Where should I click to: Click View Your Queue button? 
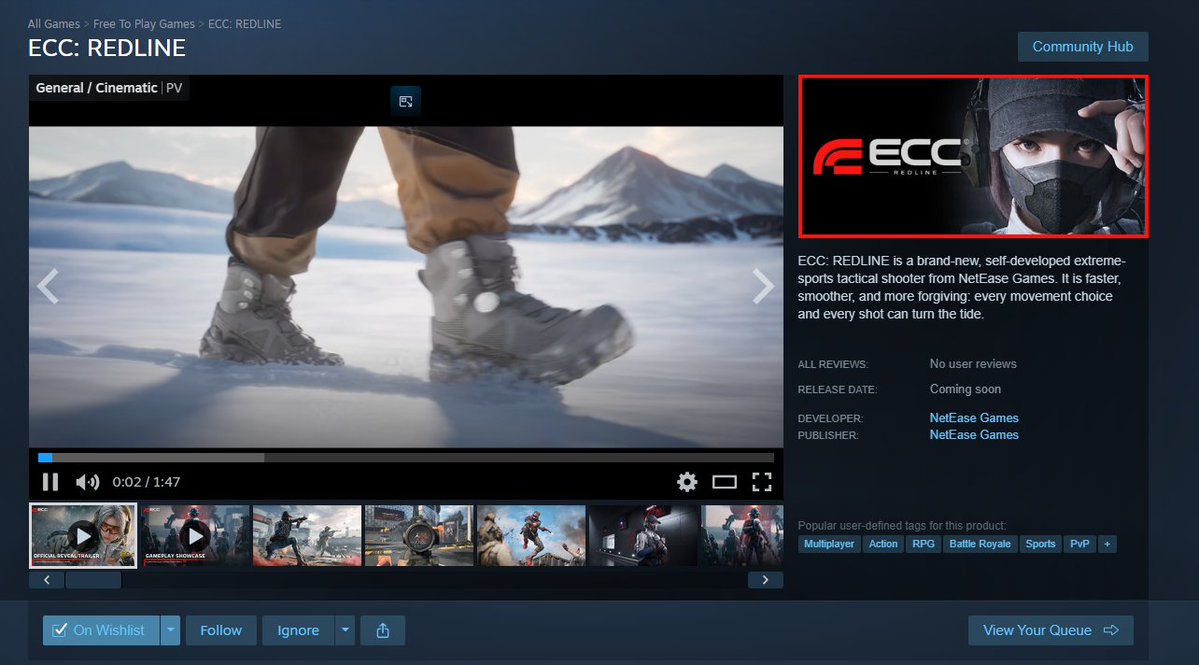[1051, 631]
